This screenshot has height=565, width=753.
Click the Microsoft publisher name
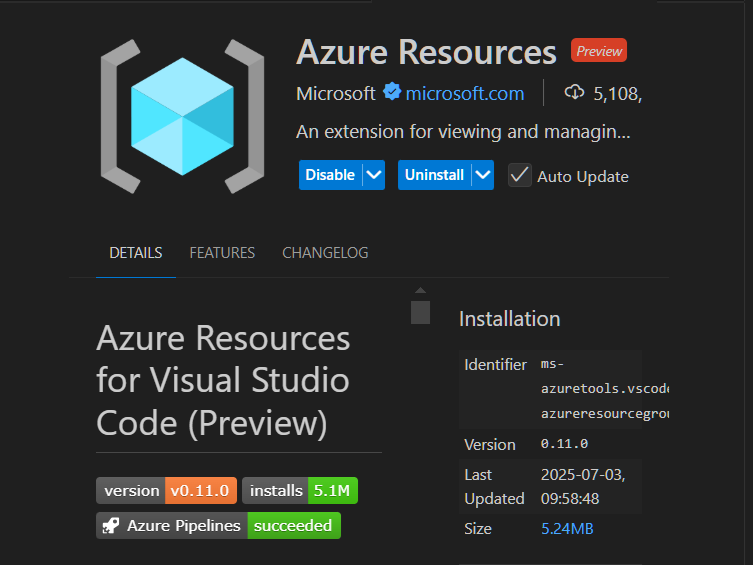336,94
